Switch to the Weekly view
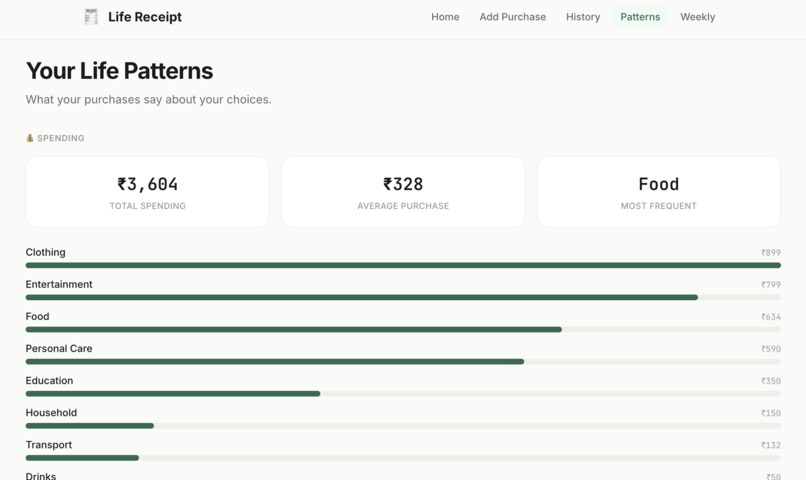 [698, 17]
